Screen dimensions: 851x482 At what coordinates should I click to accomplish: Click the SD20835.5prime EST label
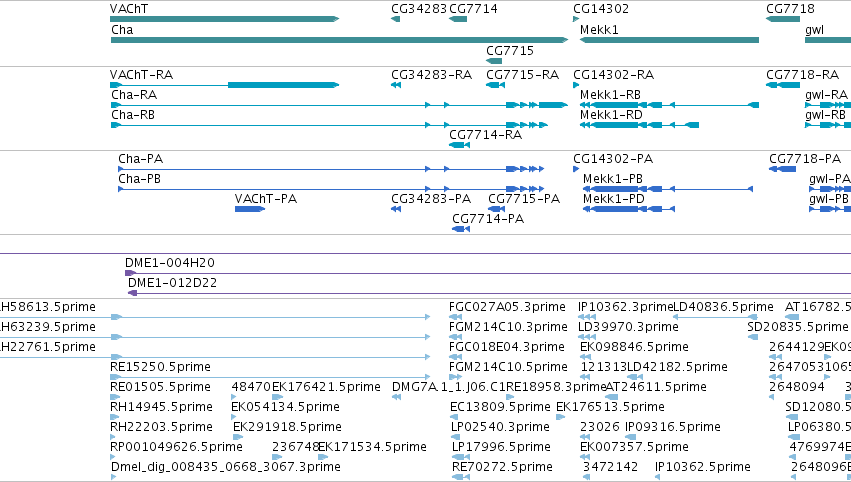click(x=797, y=327)
